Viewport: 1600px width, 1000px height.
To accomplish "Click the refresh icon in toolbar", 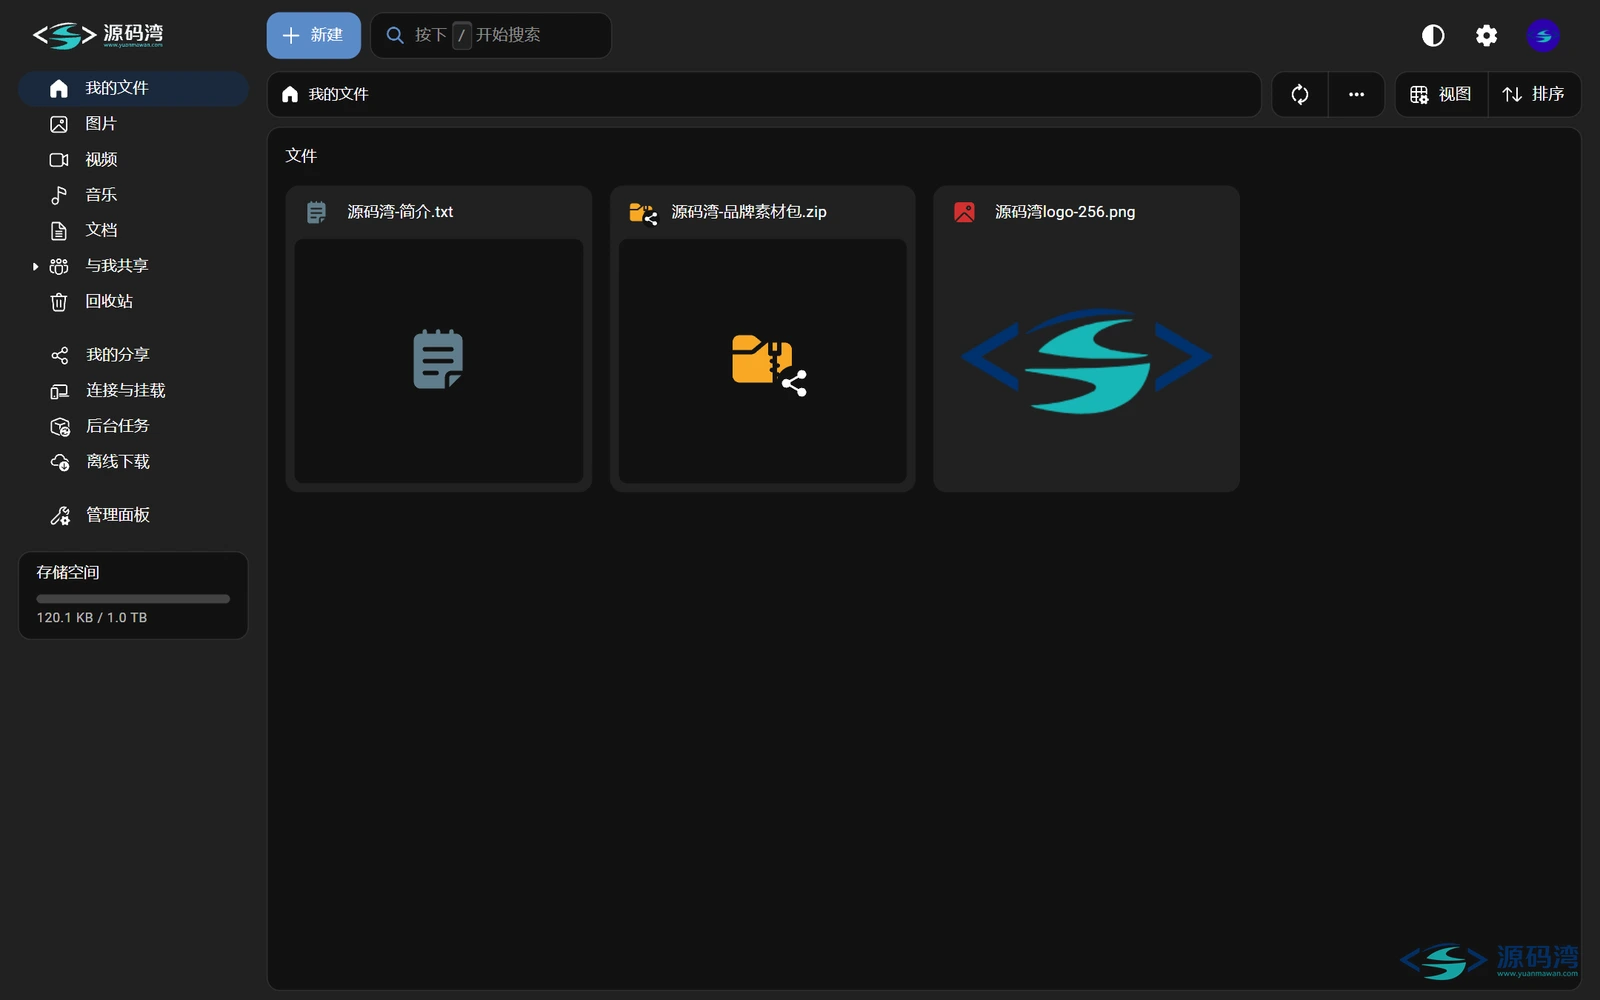I will (x=1300, y=94).
